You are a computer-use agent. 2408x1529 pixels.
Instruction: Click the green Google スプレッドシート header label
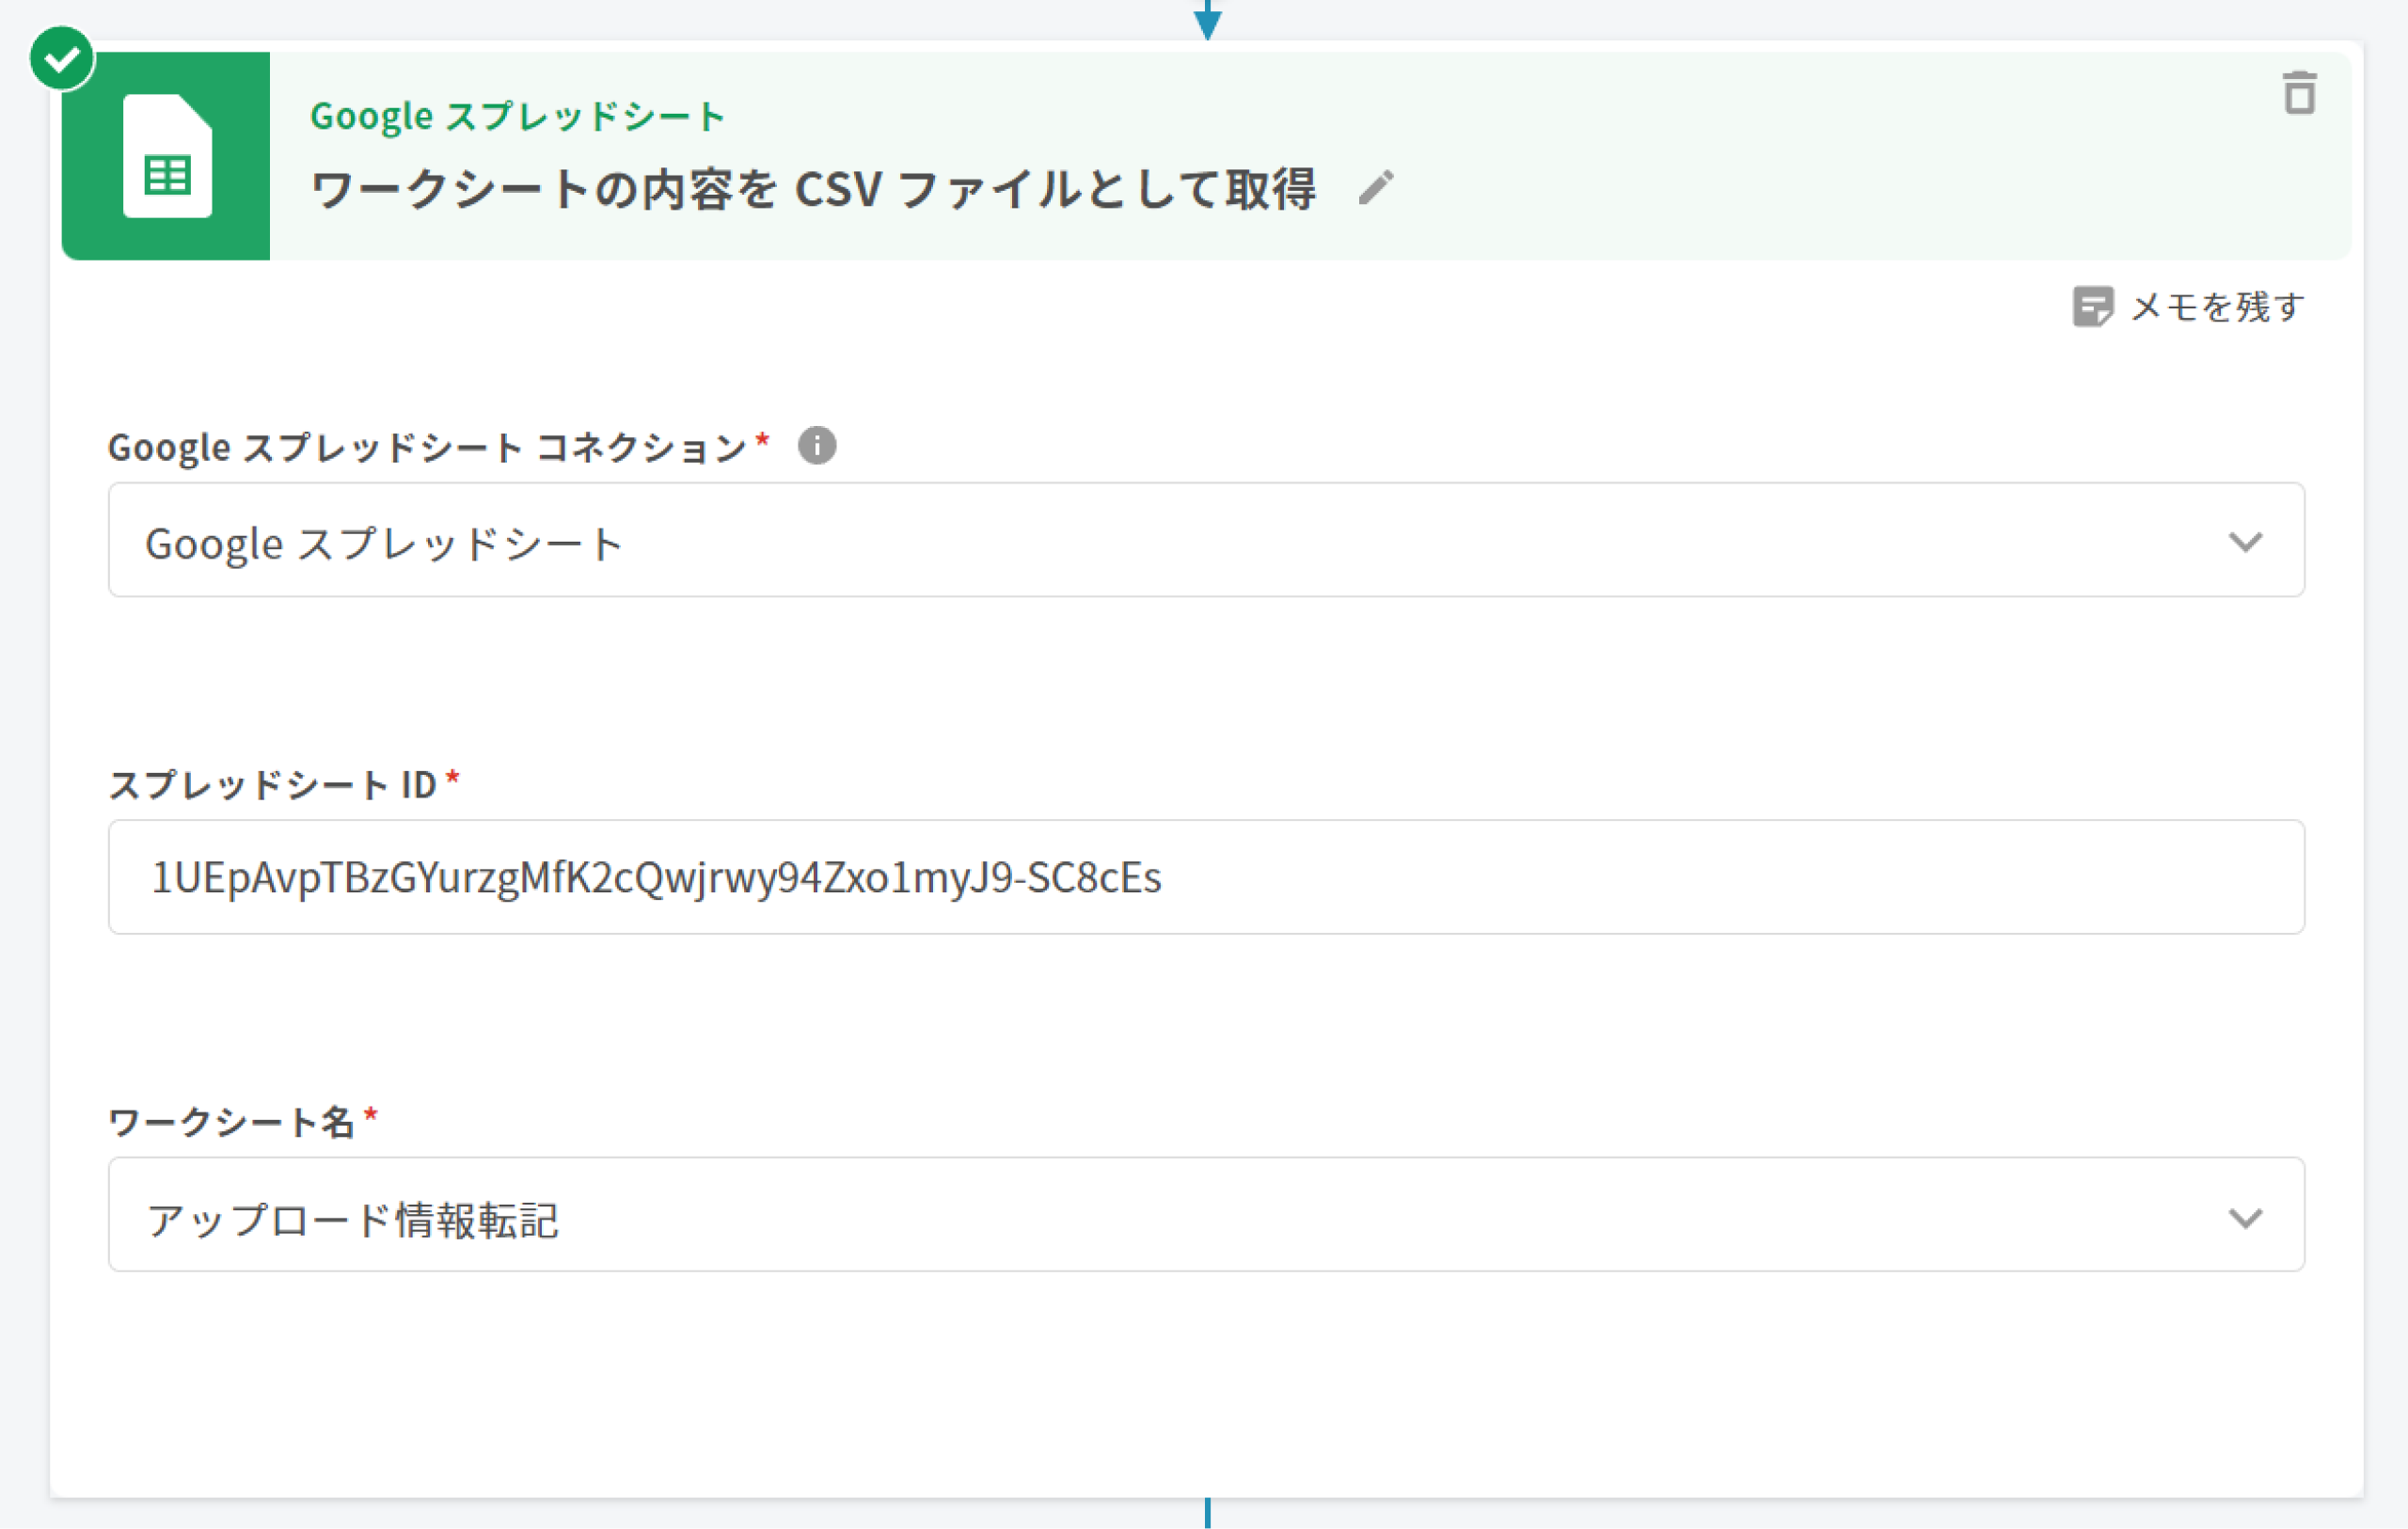click(516, 116)
